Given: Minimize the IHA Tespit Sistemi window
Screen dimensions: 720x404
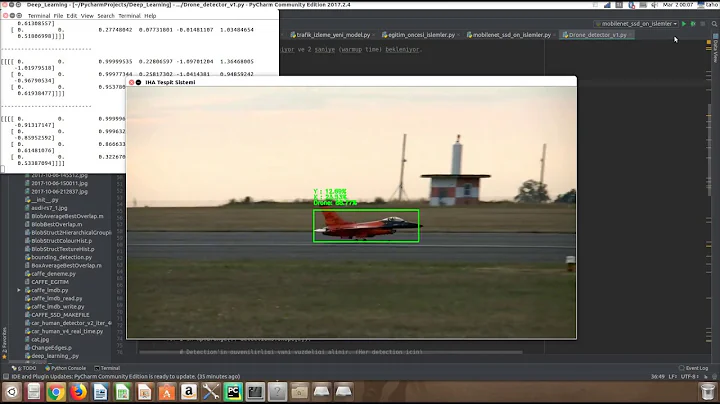Looking at the screenshot, I should [139, 82].
